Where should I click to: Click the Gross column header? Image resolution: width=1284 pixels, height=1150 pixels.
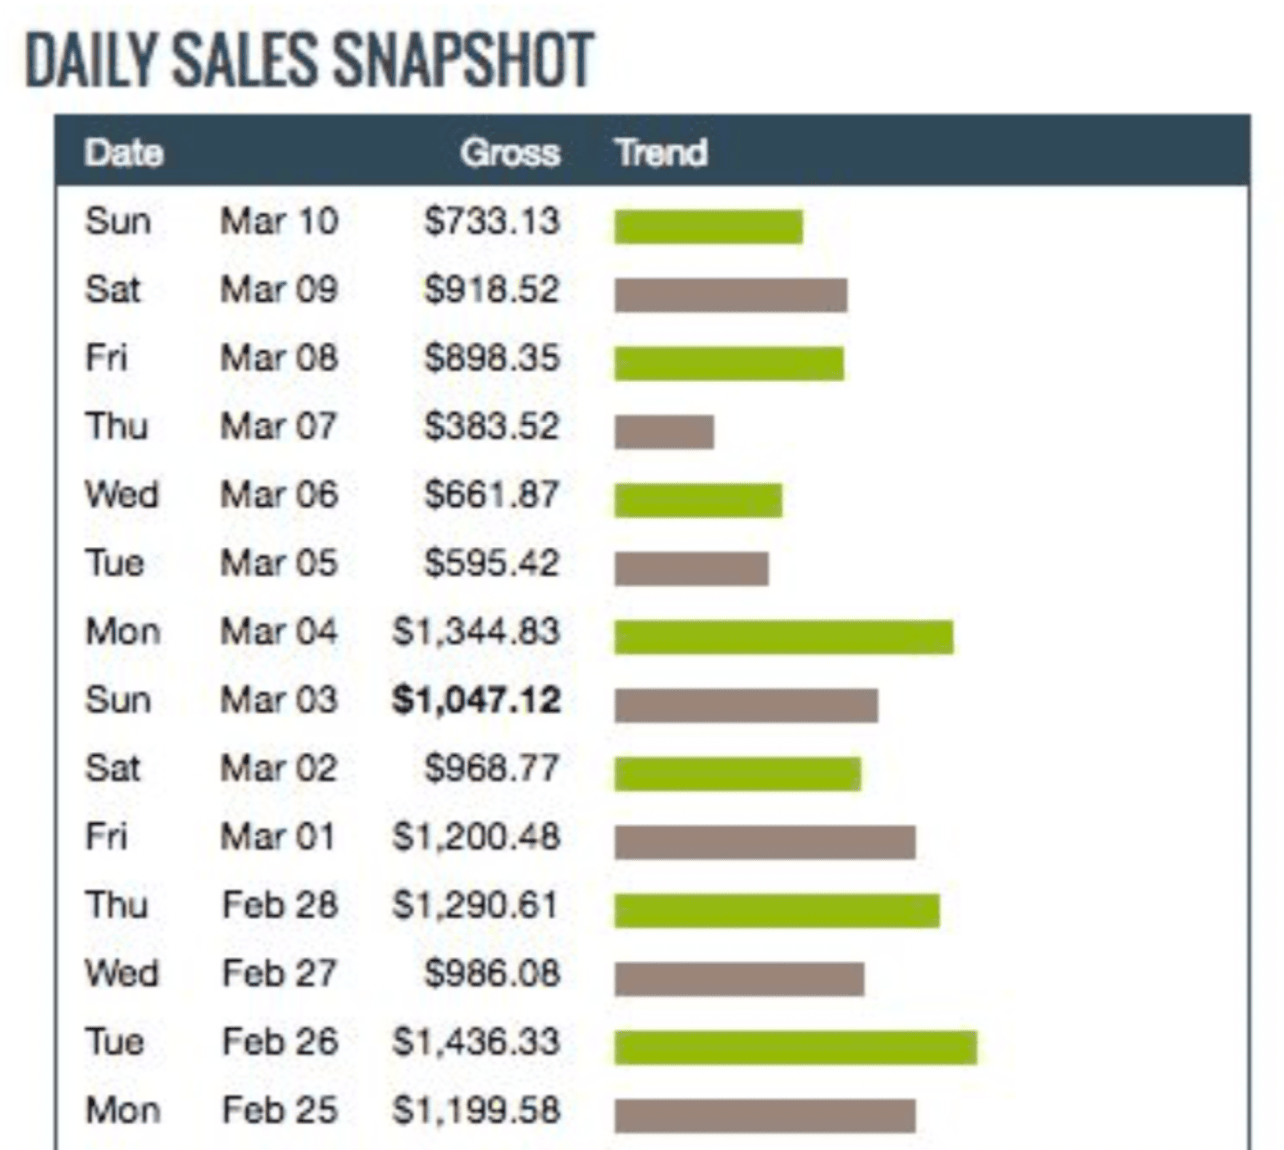[510, 153]
